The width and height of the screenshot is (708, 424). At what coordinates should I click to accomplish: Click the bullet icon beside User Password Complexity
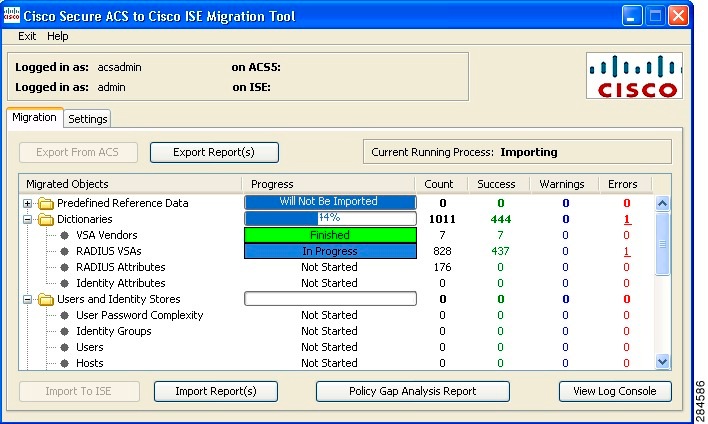65,315
